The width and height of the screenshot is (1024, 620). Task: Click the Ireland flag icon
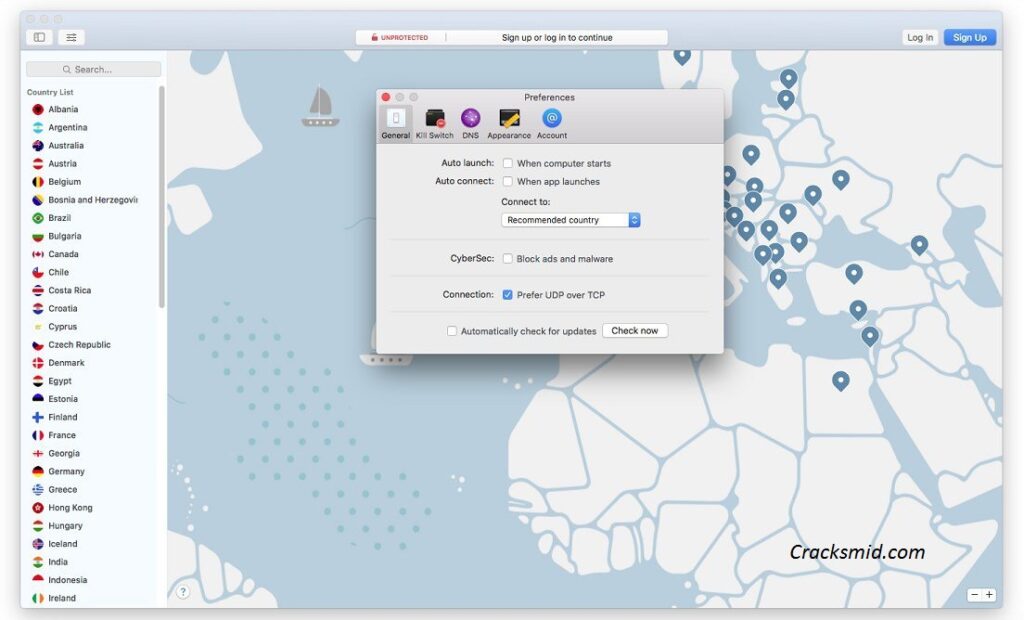pos(38,598)
